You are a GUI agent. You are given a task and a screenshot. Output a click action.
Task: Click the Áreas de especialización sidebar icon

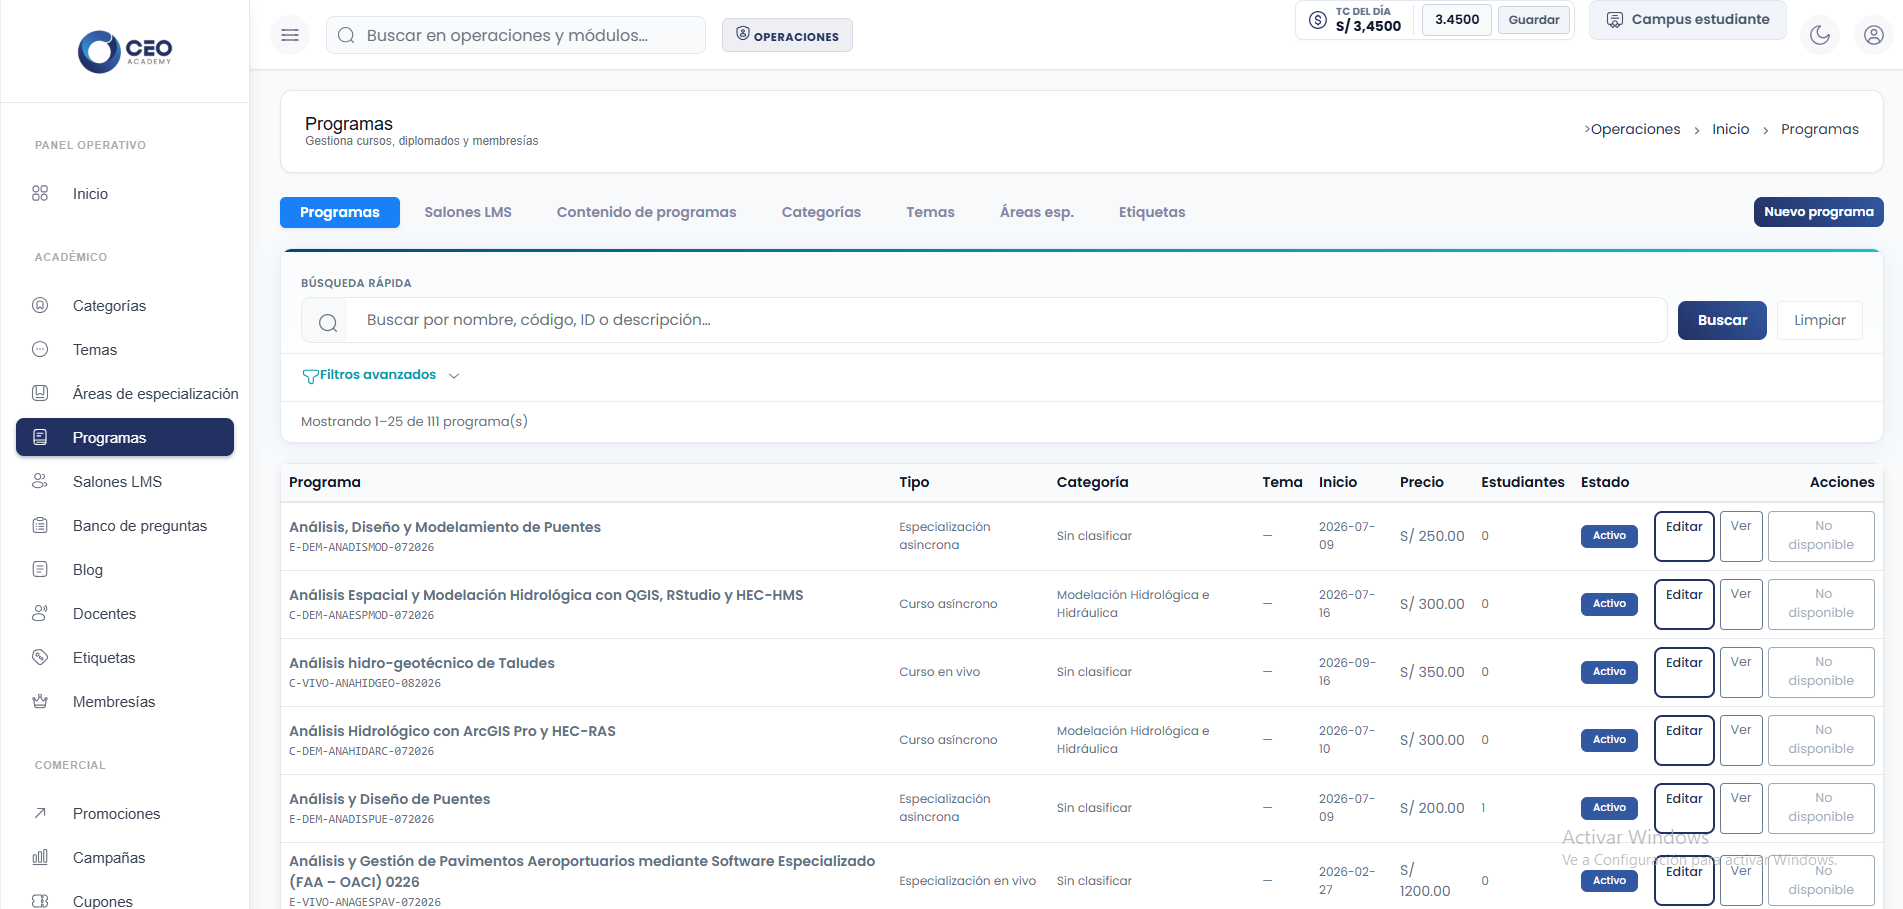(40, 393)
